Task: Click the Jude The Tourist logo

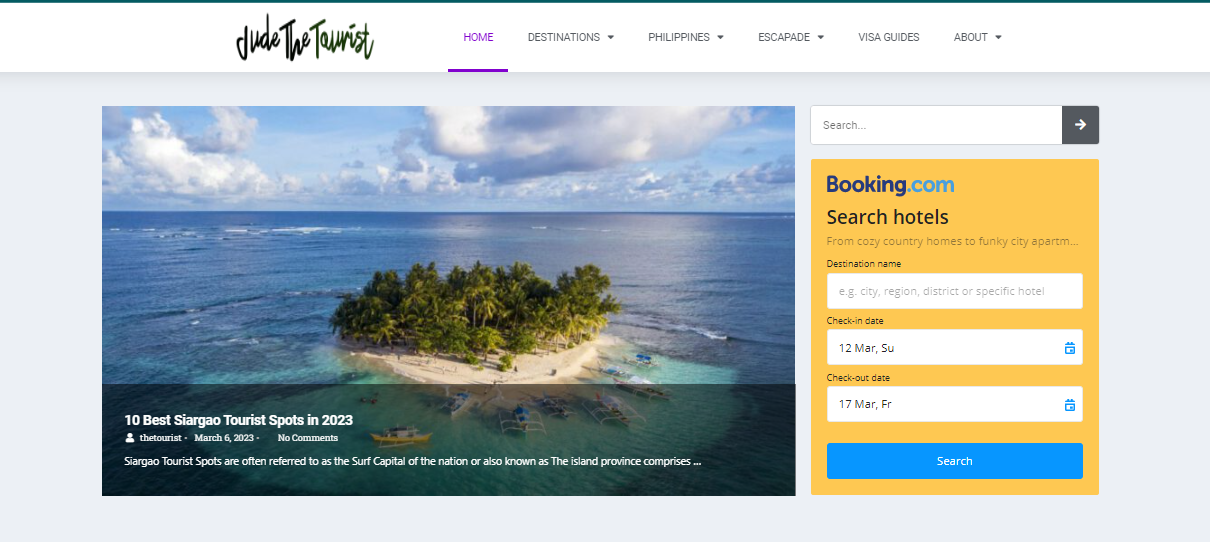Action: [304, 38]
